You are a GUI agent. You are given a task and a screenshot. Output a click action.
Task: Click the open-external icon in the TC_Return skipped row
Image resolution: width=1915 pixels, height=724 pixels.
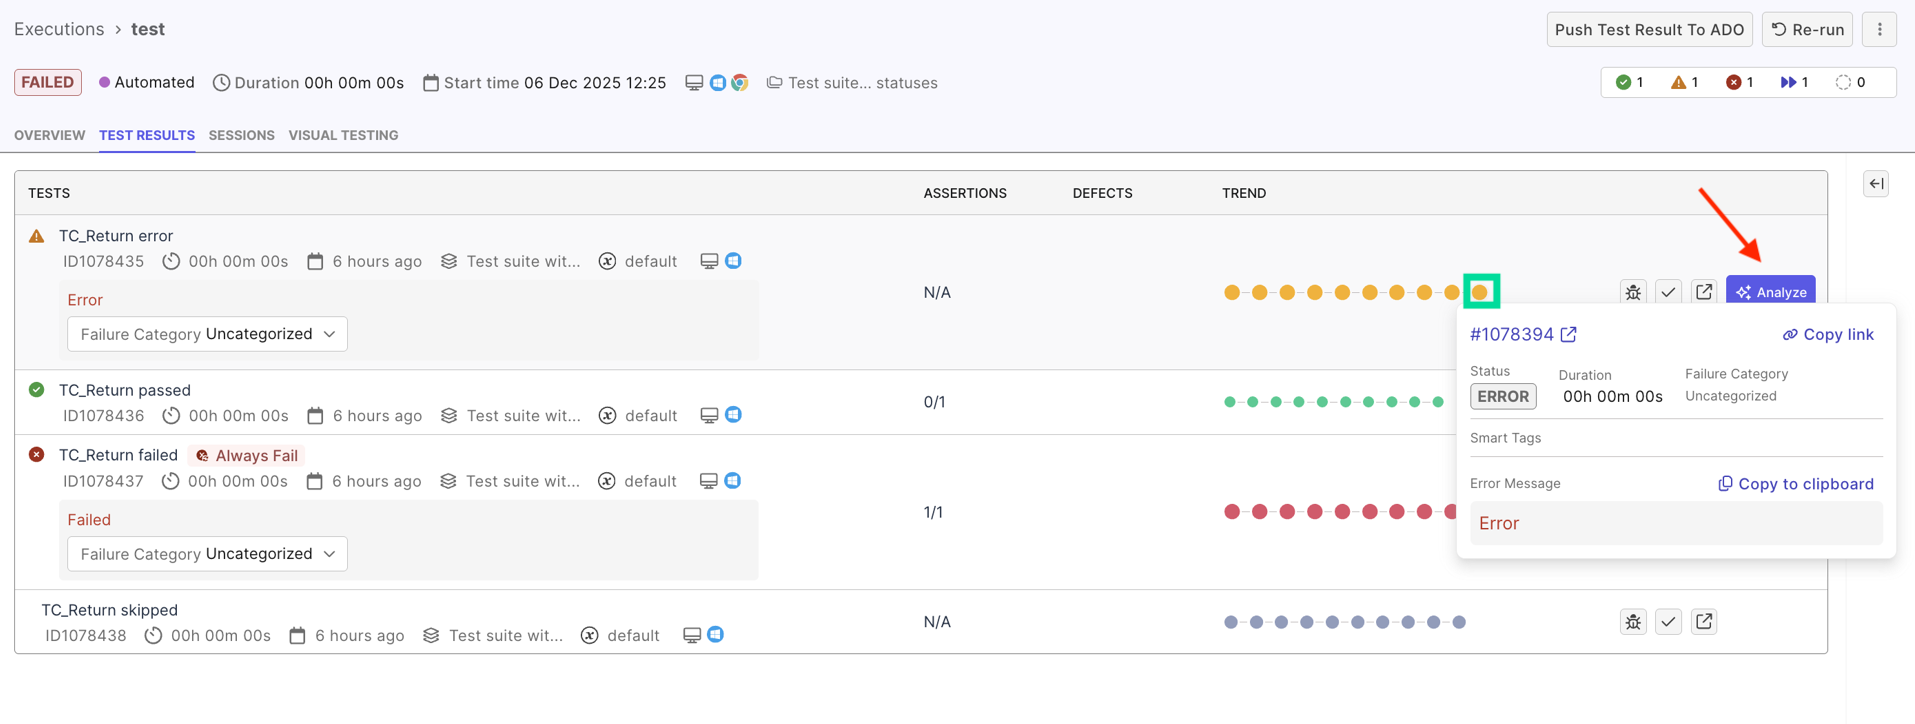(1704, 622)
